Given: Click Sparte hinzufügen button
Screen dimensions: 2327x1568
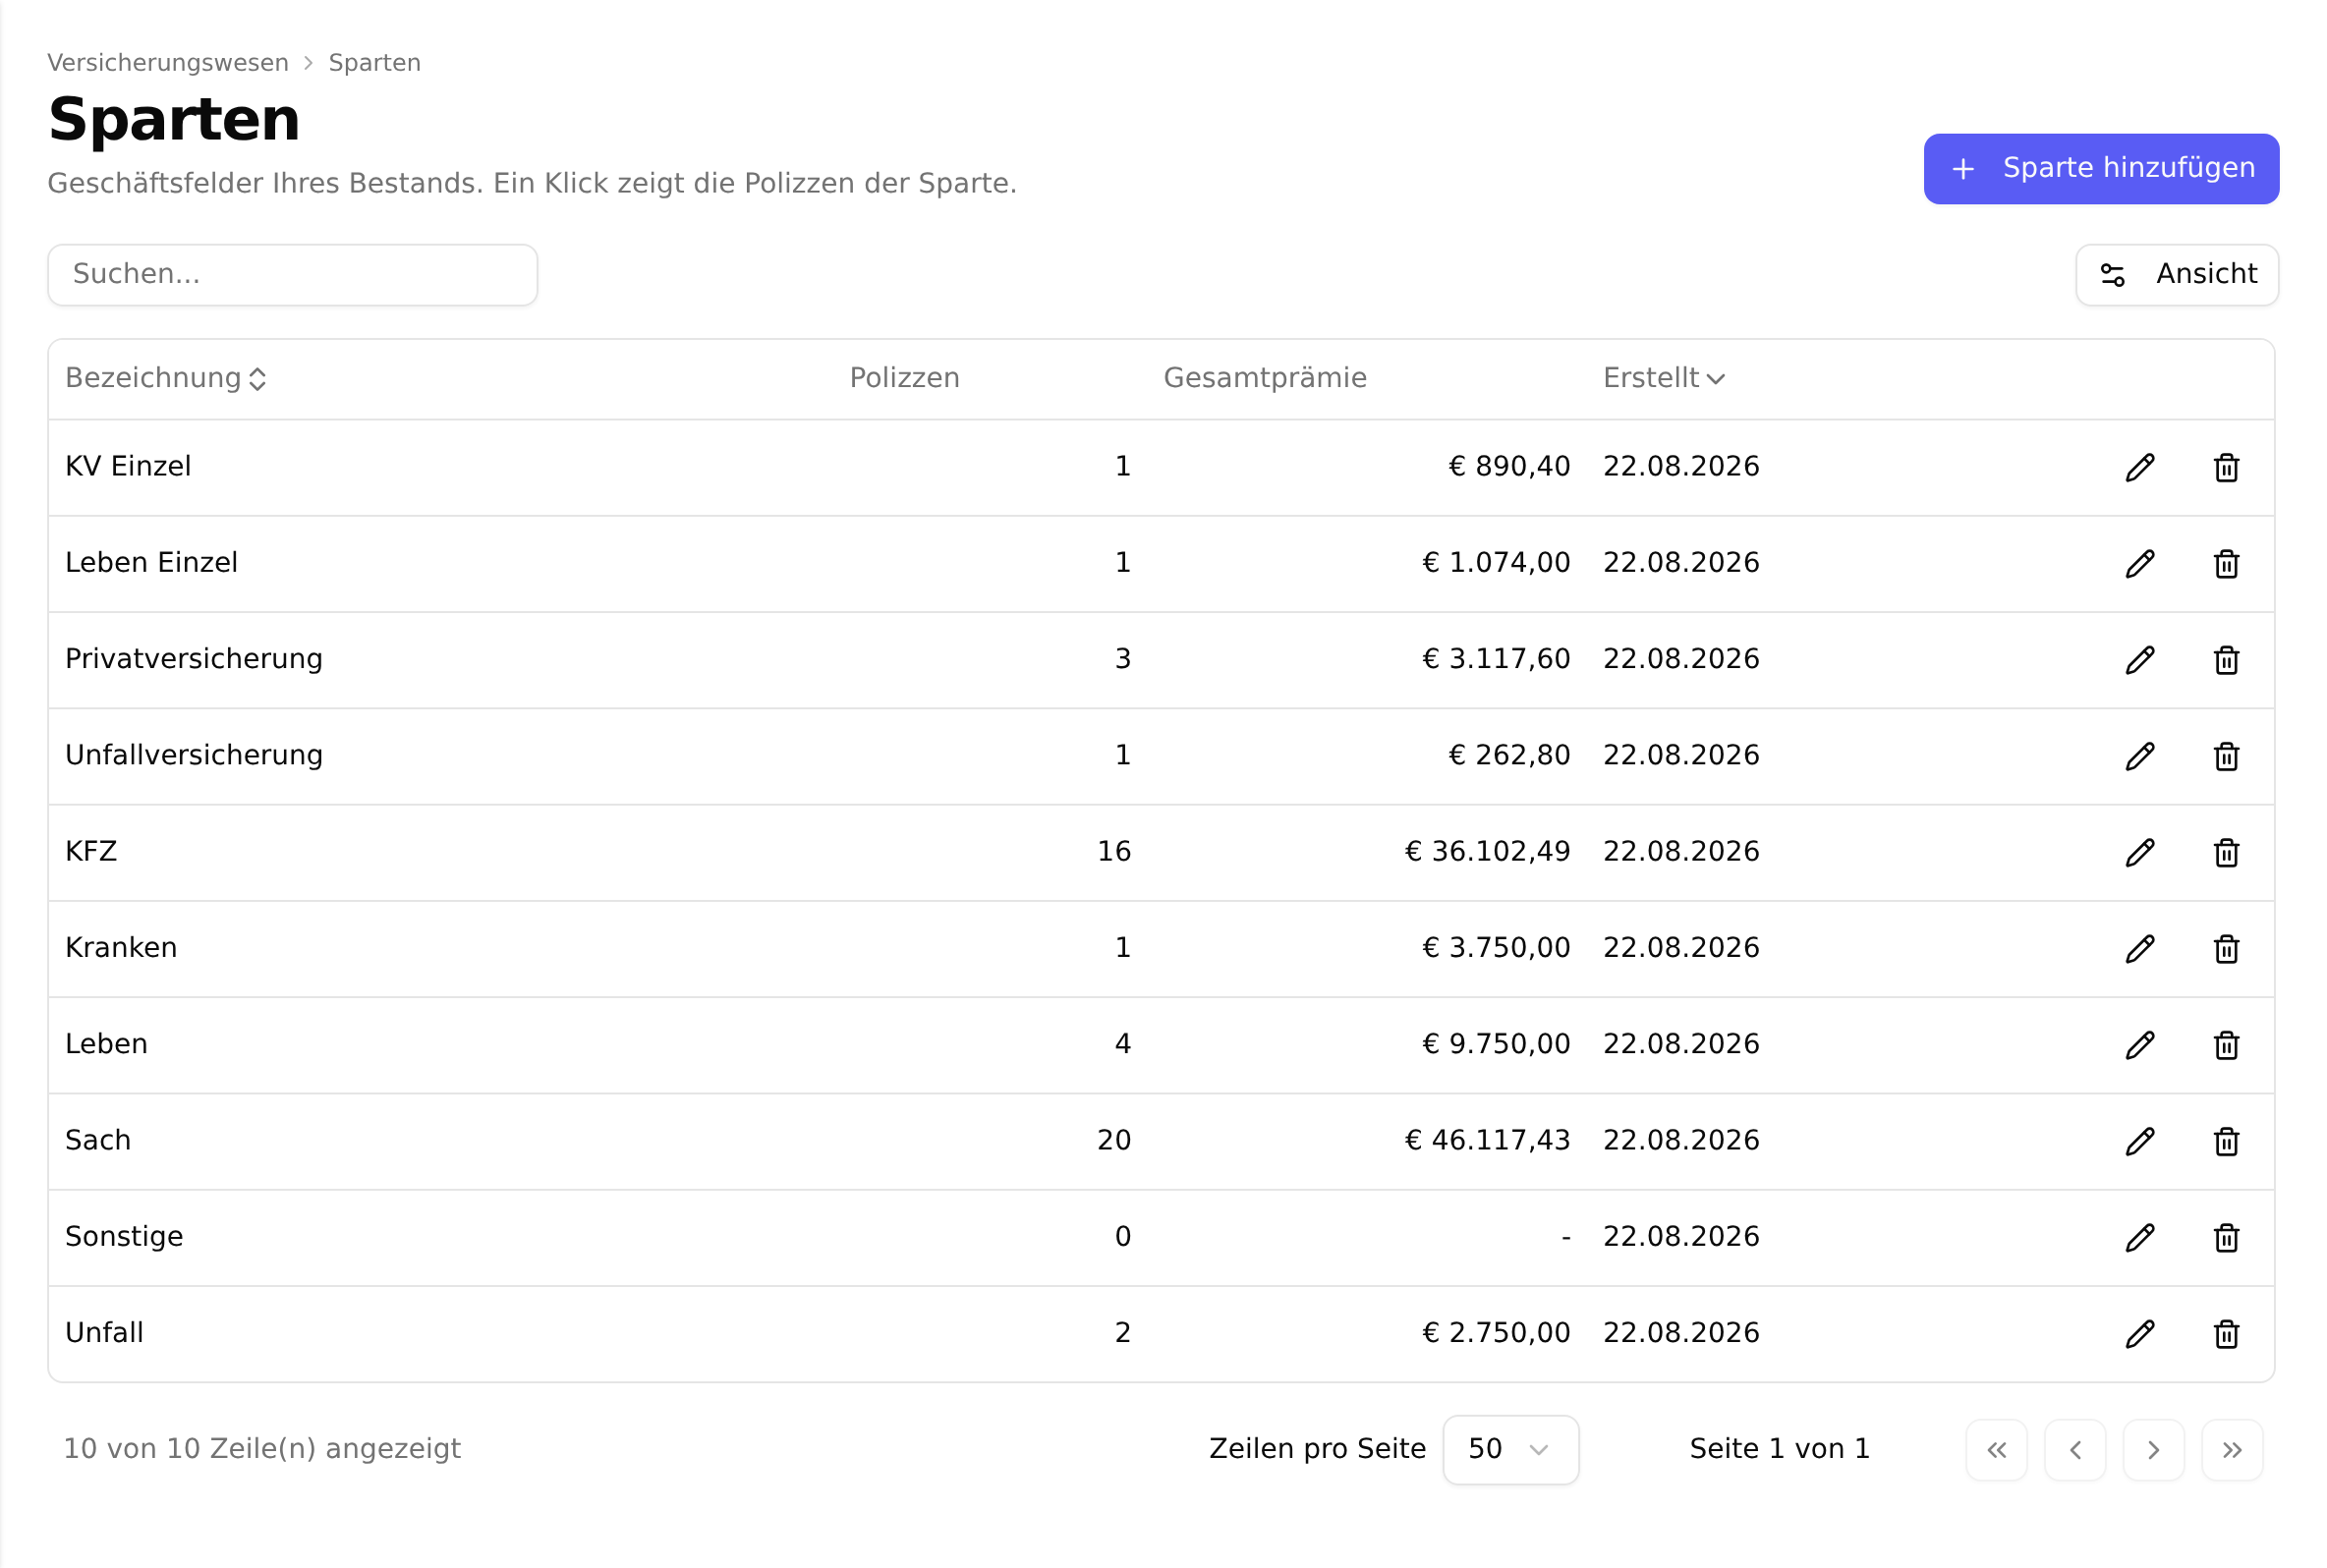Looking at the screenshot, I should tap(2100, 168).
